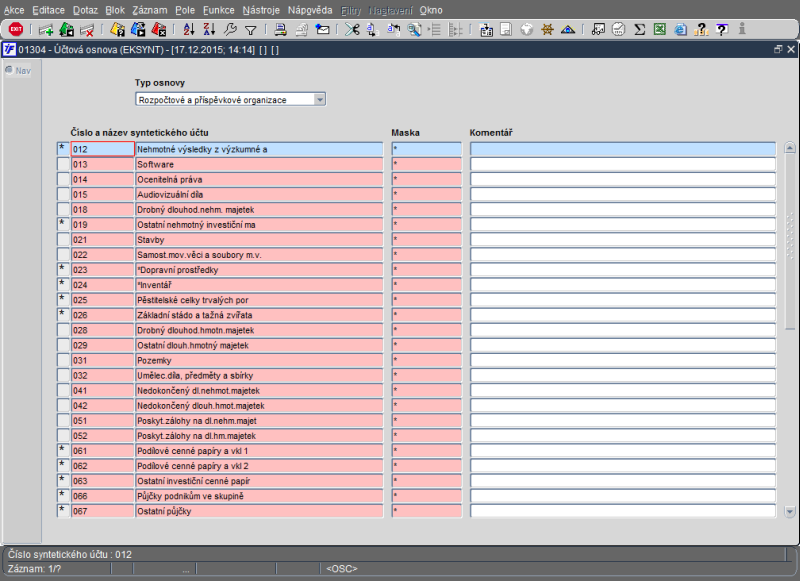Image resolution: width=800 pixels, height=581 pixels.
Task: Click the Nav side panel button
Action: pos(18,70)
